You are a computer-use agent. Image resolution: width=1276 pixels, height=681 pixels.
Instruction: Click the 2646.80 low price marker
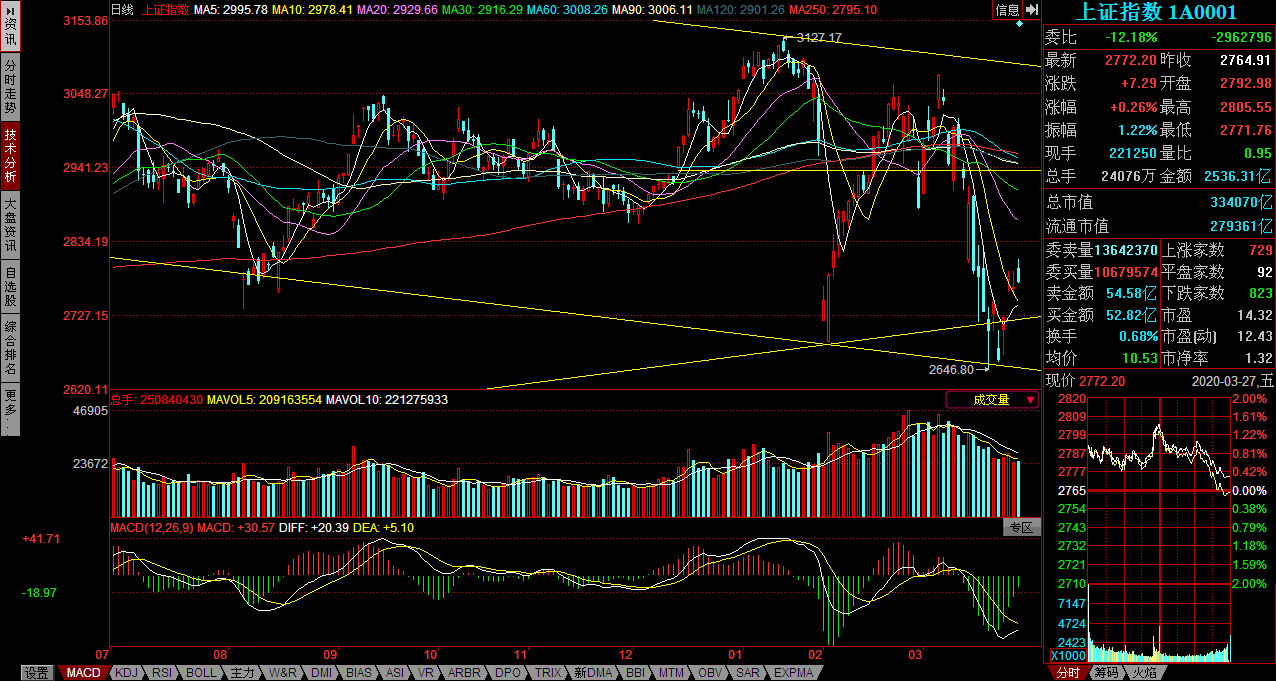tap(951, 369)
